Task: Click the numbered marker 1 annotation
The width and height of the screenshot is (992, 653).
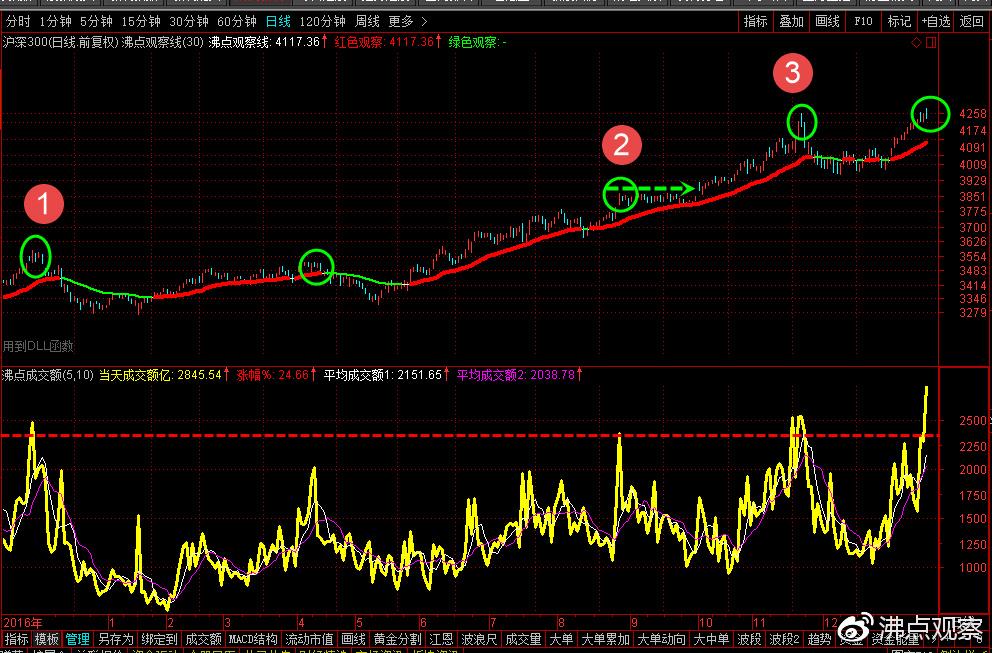Action: pos(44,205)
